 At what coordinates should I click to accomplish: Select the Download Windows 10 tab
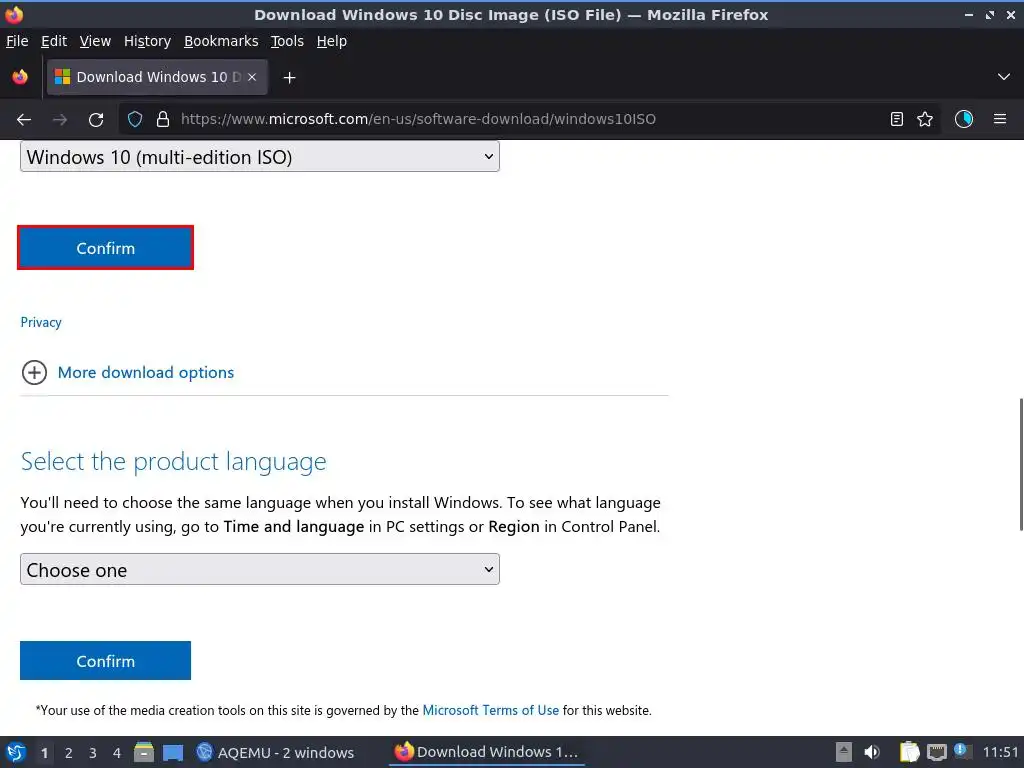[157, 77]
